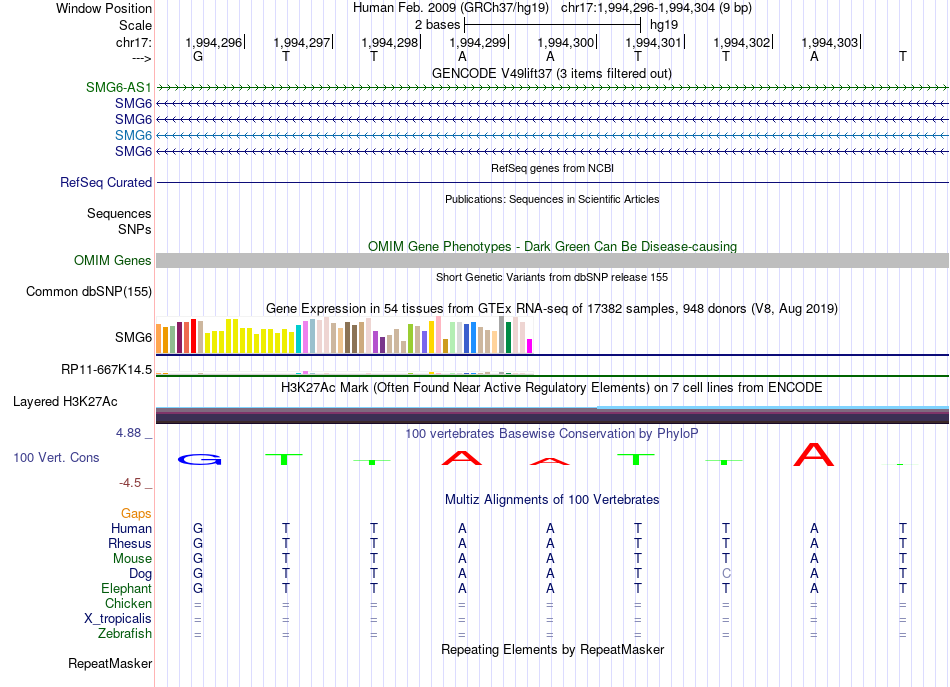
Task: Click Short Genetic Variants dbSNP title
Action: click(552, 277)
